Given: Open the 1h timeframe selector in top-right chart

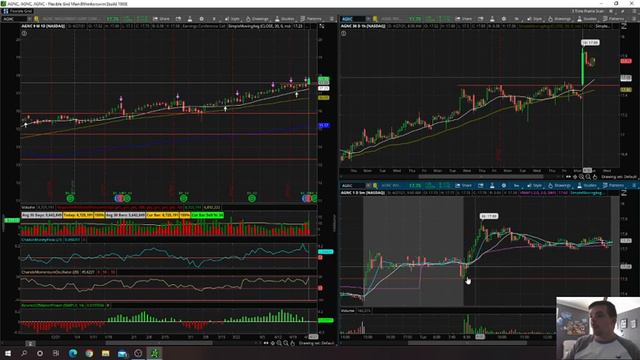Looking at the screenshot, I should click(x=517, y=19).
